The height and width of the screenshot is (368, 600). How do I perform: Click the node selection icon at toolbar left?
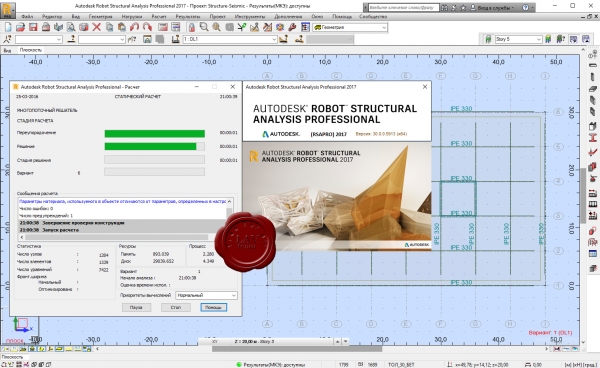coord(7,39)
